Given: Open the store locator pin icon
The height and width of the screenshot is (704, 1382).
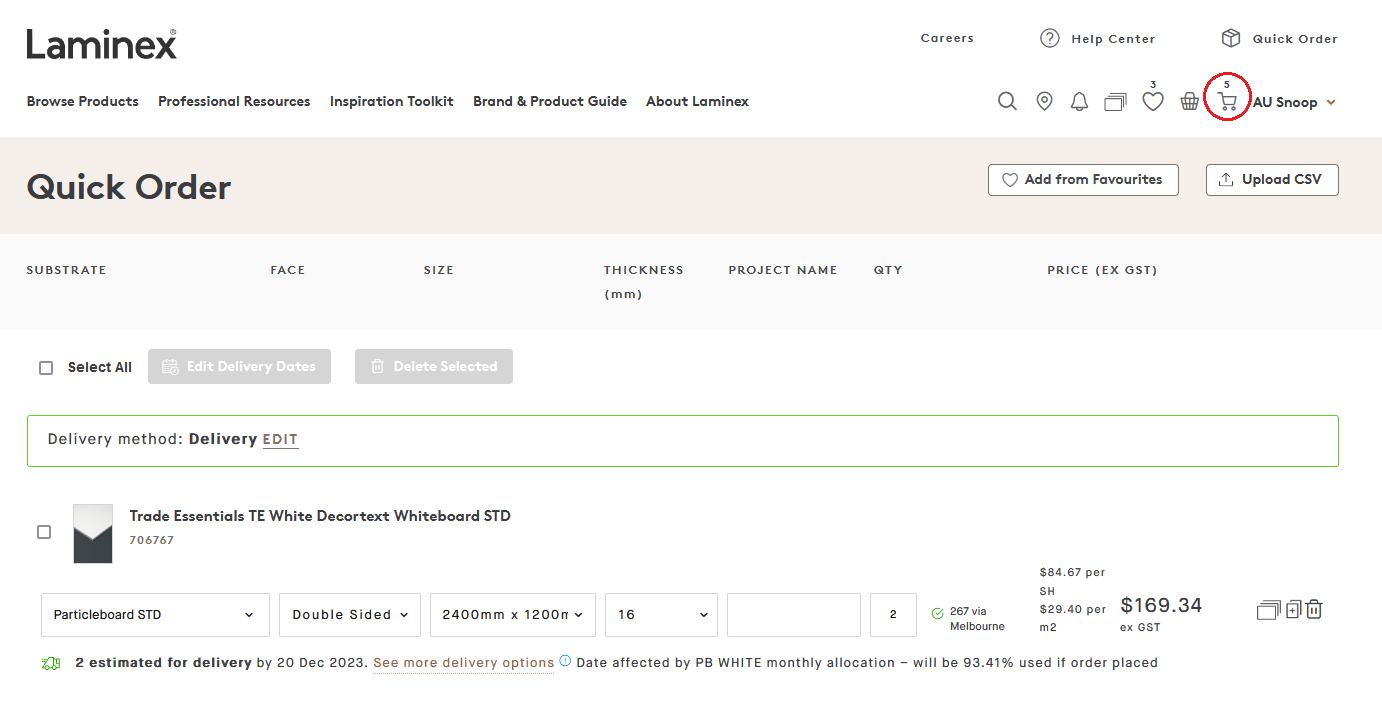Looking at the screenshot, I should tap(1044, 101).
